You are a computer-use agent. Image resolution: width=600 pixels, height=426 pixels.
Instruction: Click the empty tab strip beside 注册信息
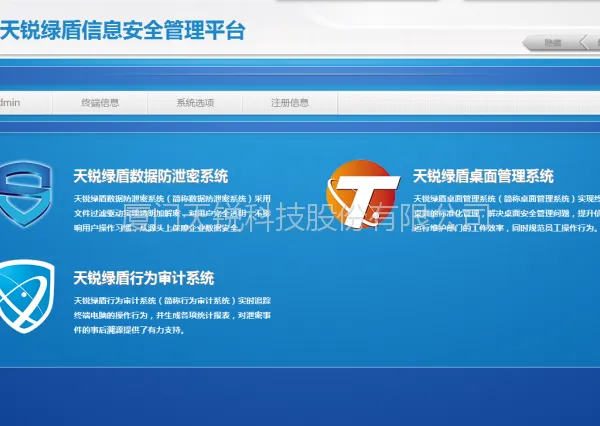pyautogui.click(x=469, y=103)
